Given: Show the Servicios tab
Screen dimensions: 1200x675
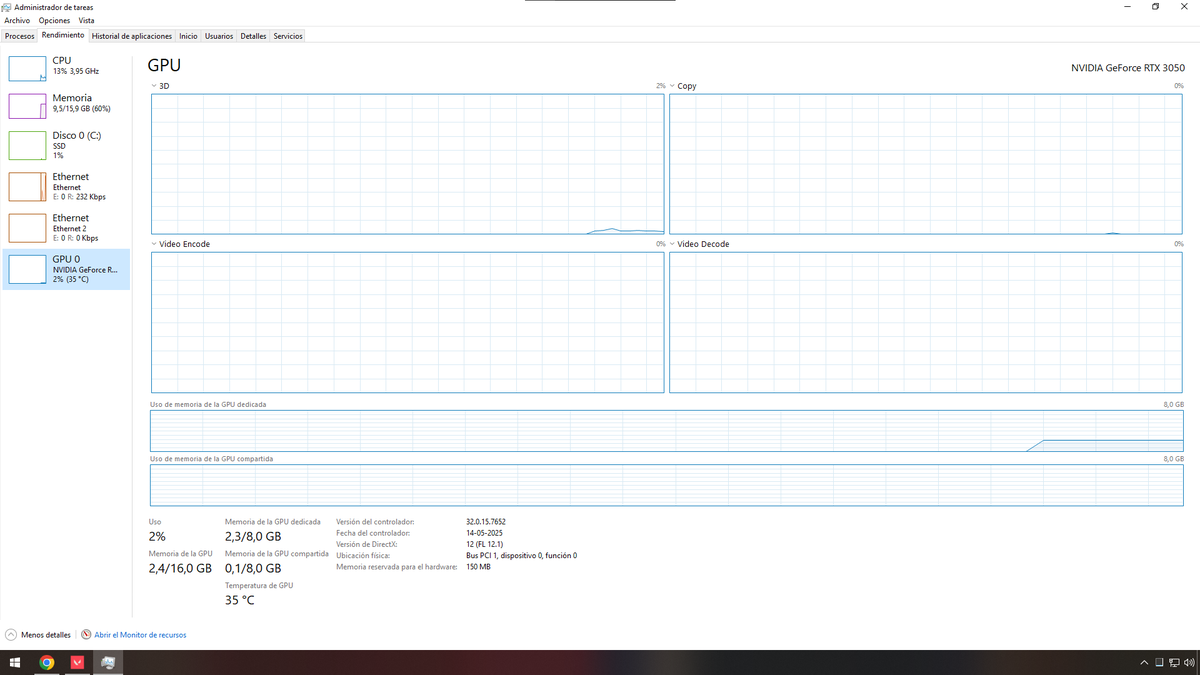Looking at the screenshot, I should pos(288,36).
